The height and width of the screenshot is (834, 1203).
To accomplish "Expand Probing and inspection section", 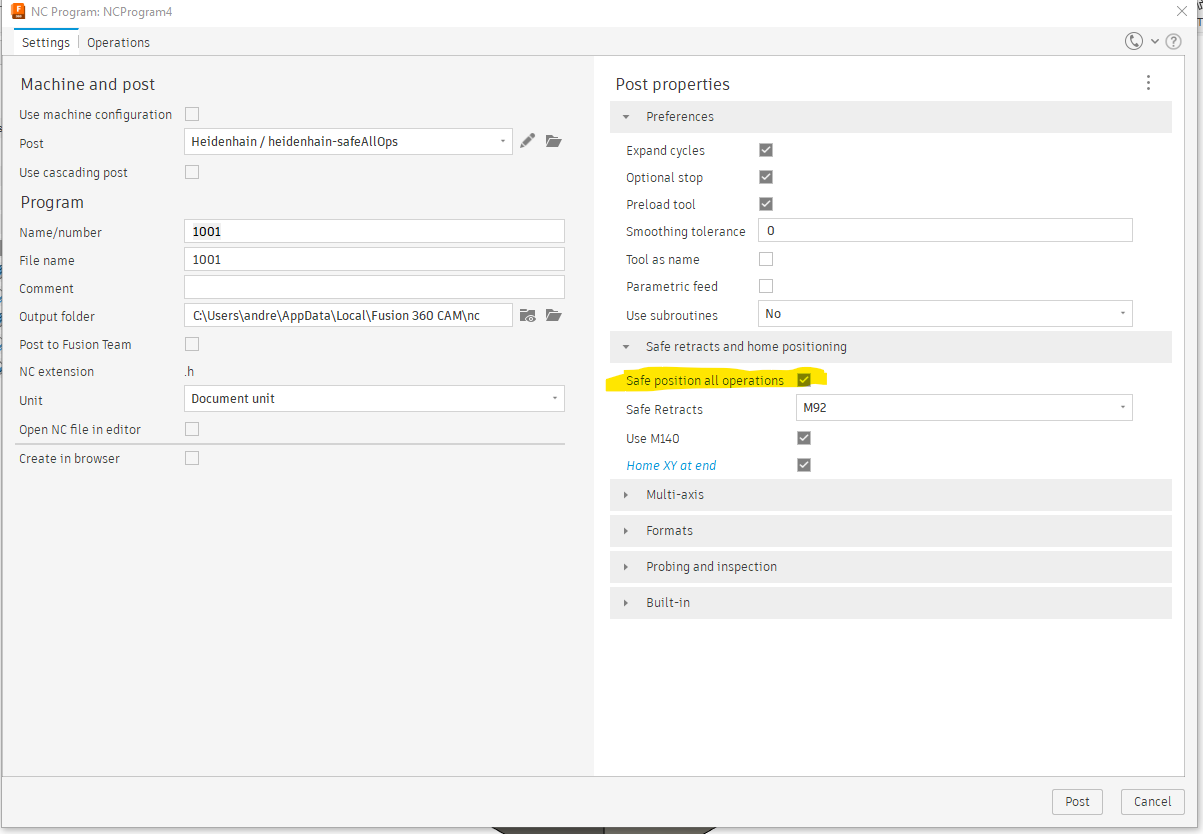I will tap(890, 567).
